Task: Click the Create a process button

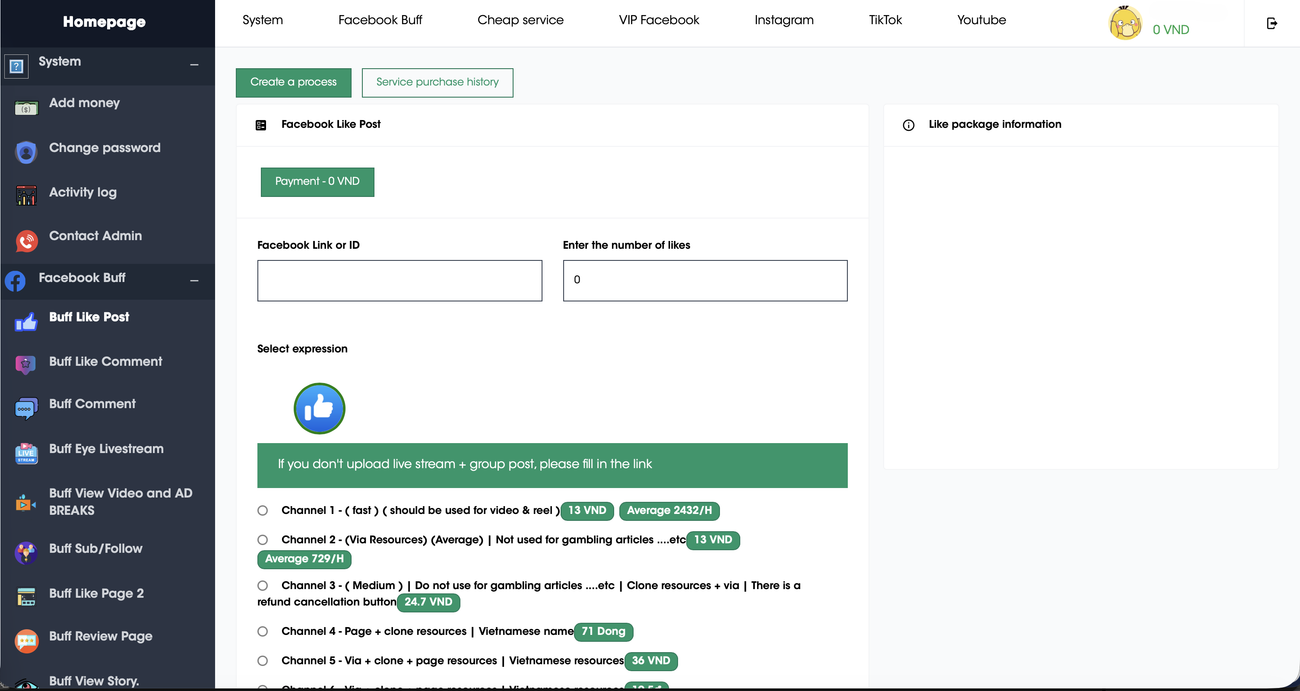Action: [x=294, y=82]
